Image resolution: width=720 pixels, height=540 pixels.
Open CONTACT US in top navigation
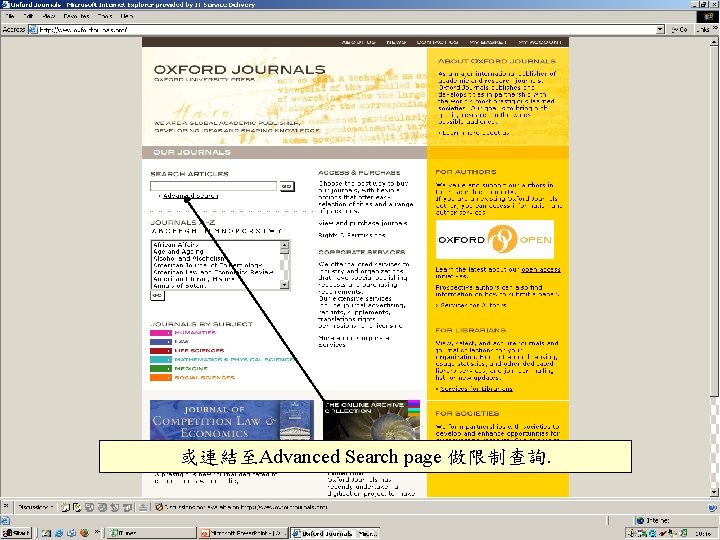pos(437,42)
